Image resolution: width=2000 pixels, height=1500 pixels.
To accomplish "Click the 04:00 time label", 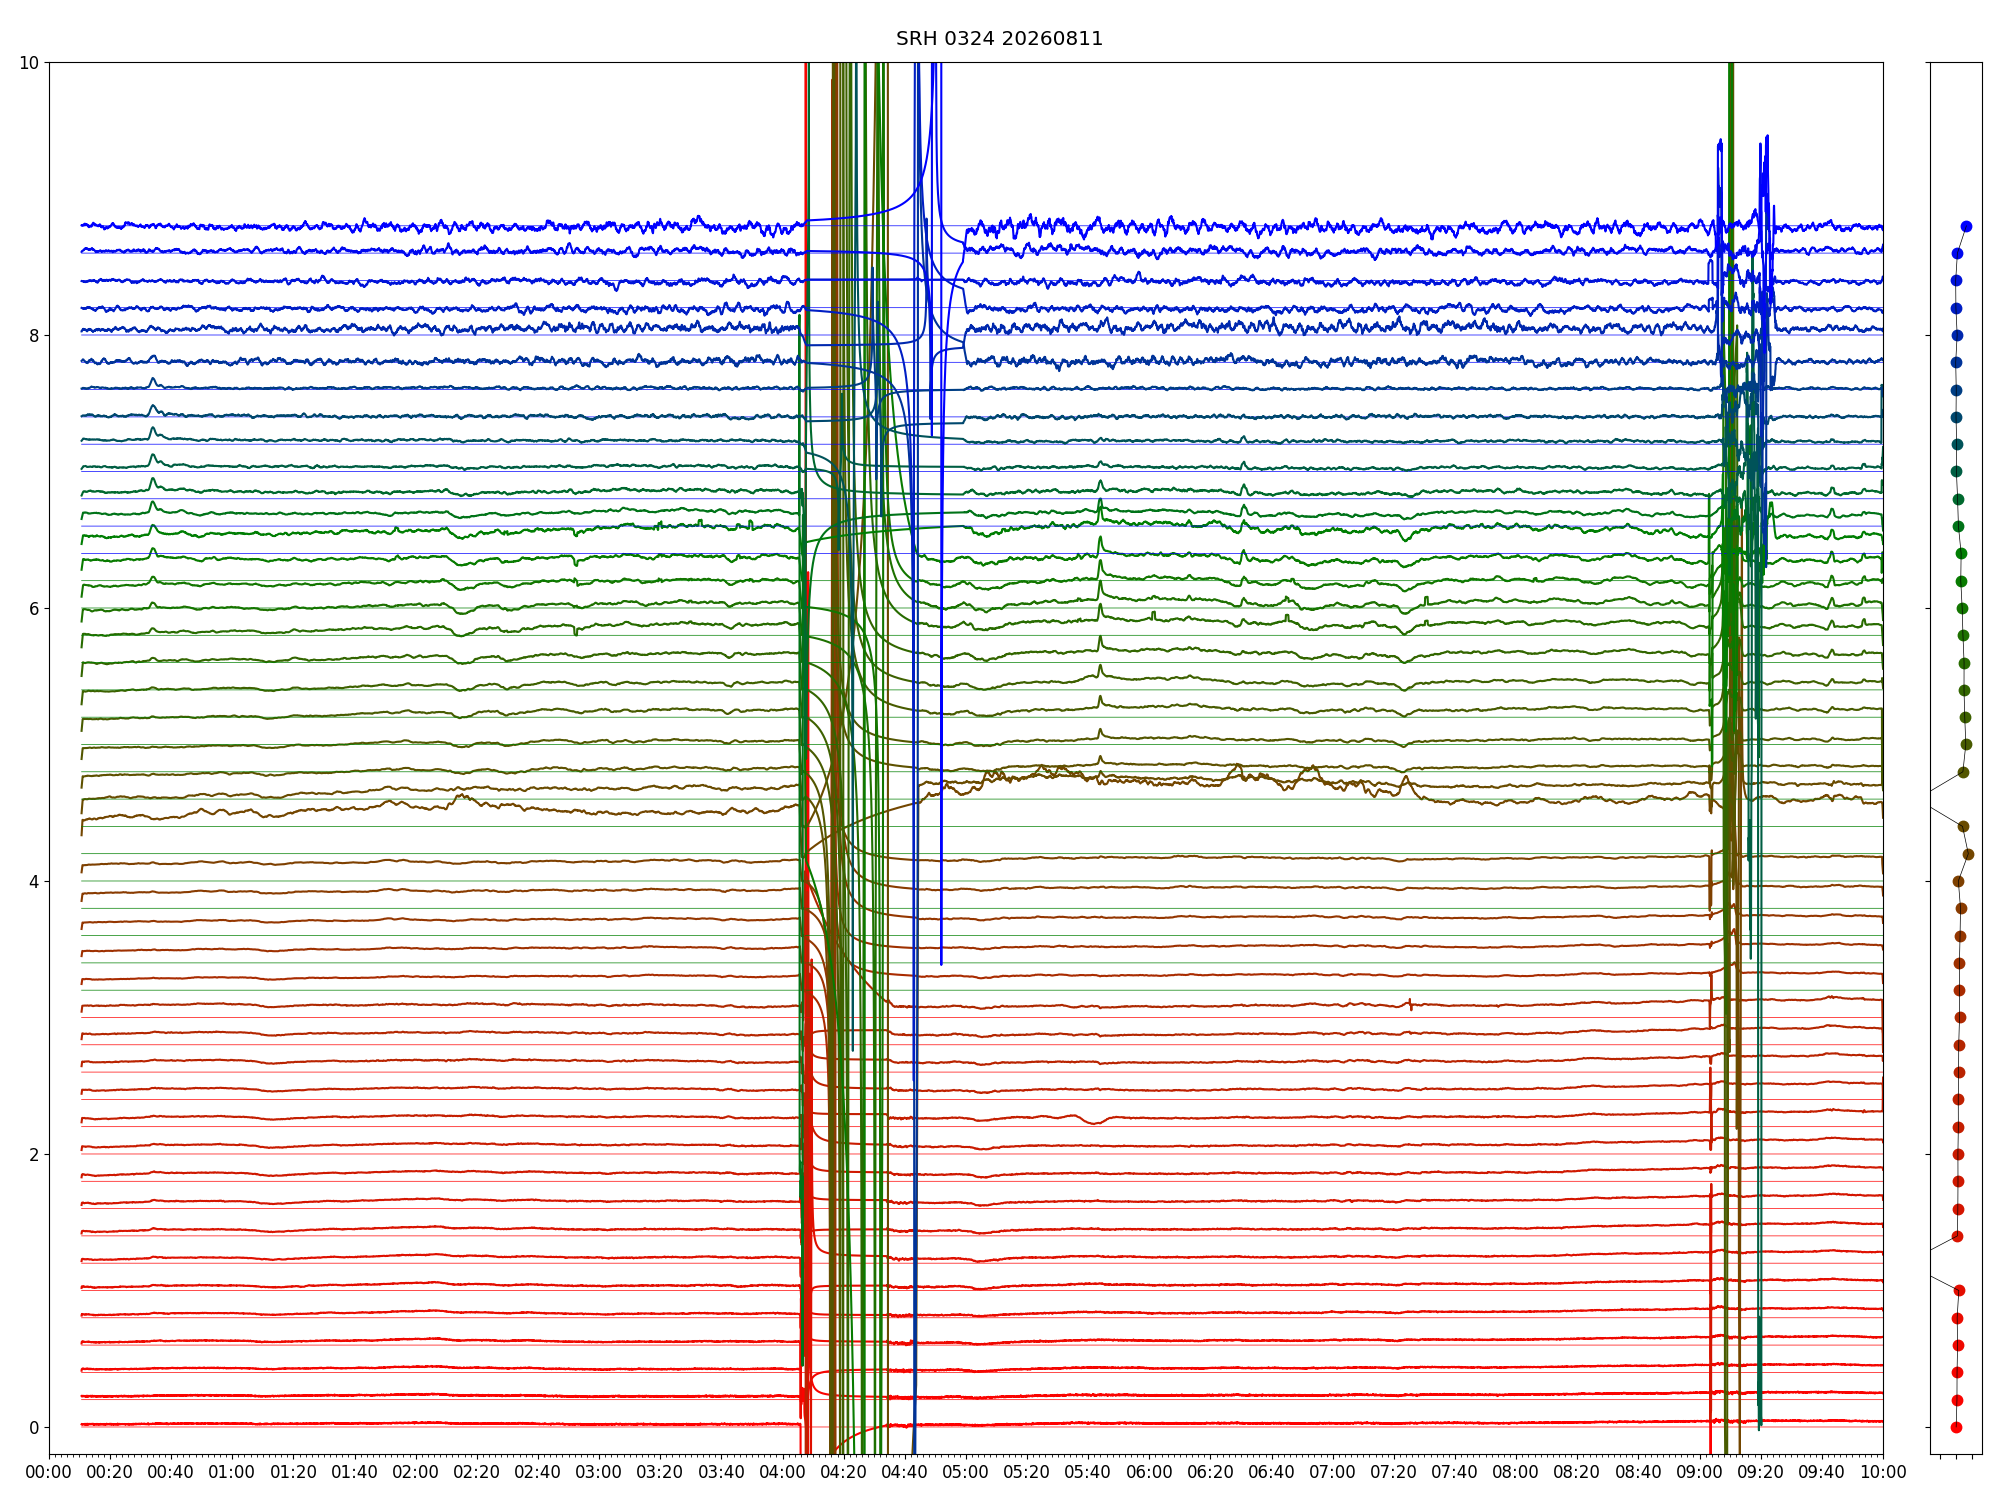I will coord(783,1472).
